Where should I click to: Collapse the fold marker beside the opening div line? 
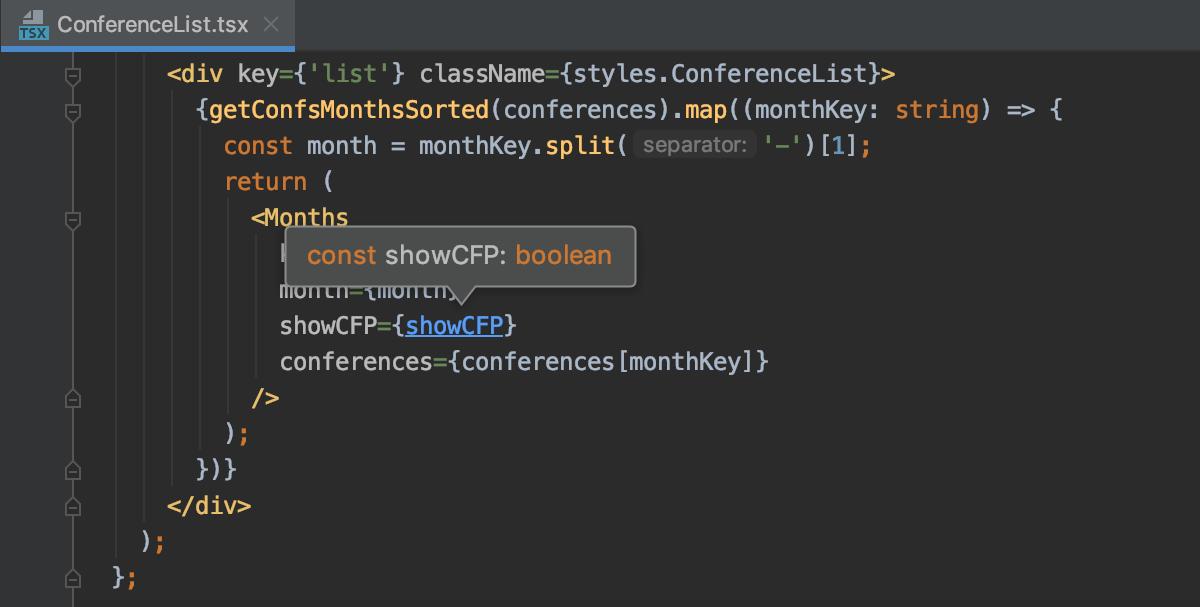72,75
